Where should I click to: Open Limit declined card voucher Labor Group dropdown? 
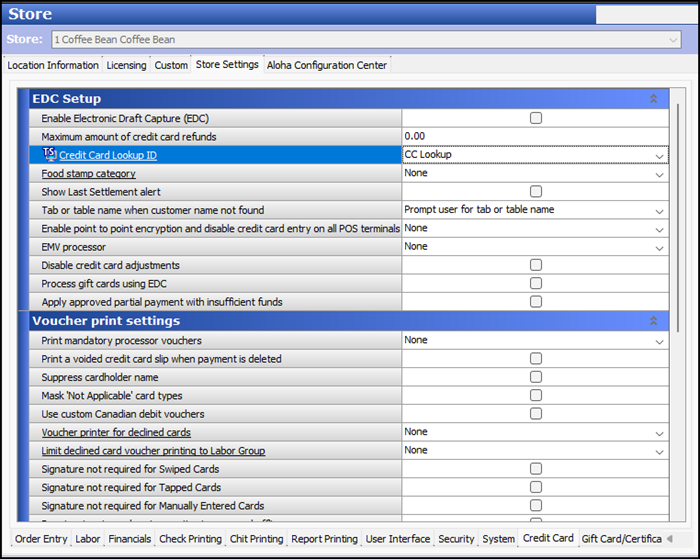[659, 451]
